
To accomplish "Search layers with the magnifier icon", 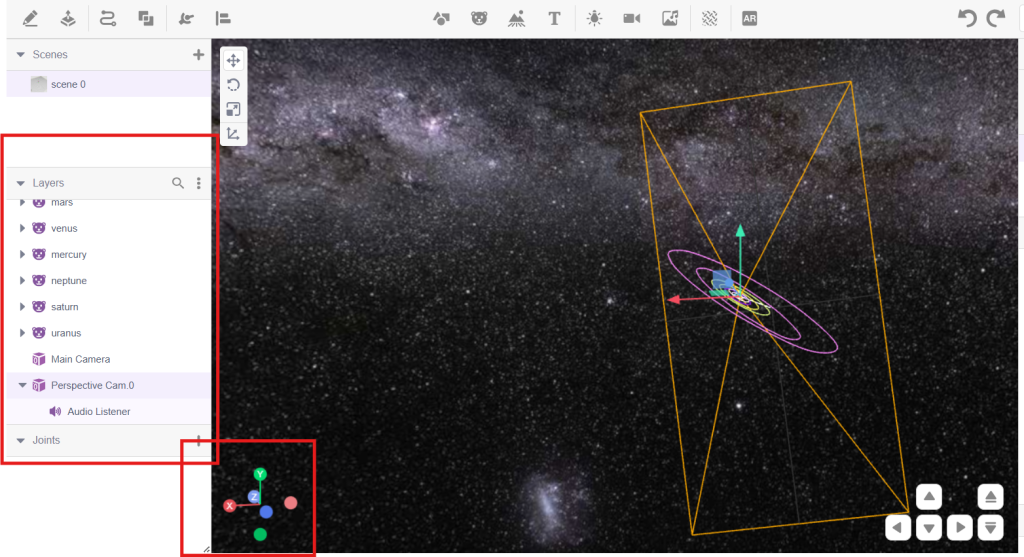I will [178, 183].
